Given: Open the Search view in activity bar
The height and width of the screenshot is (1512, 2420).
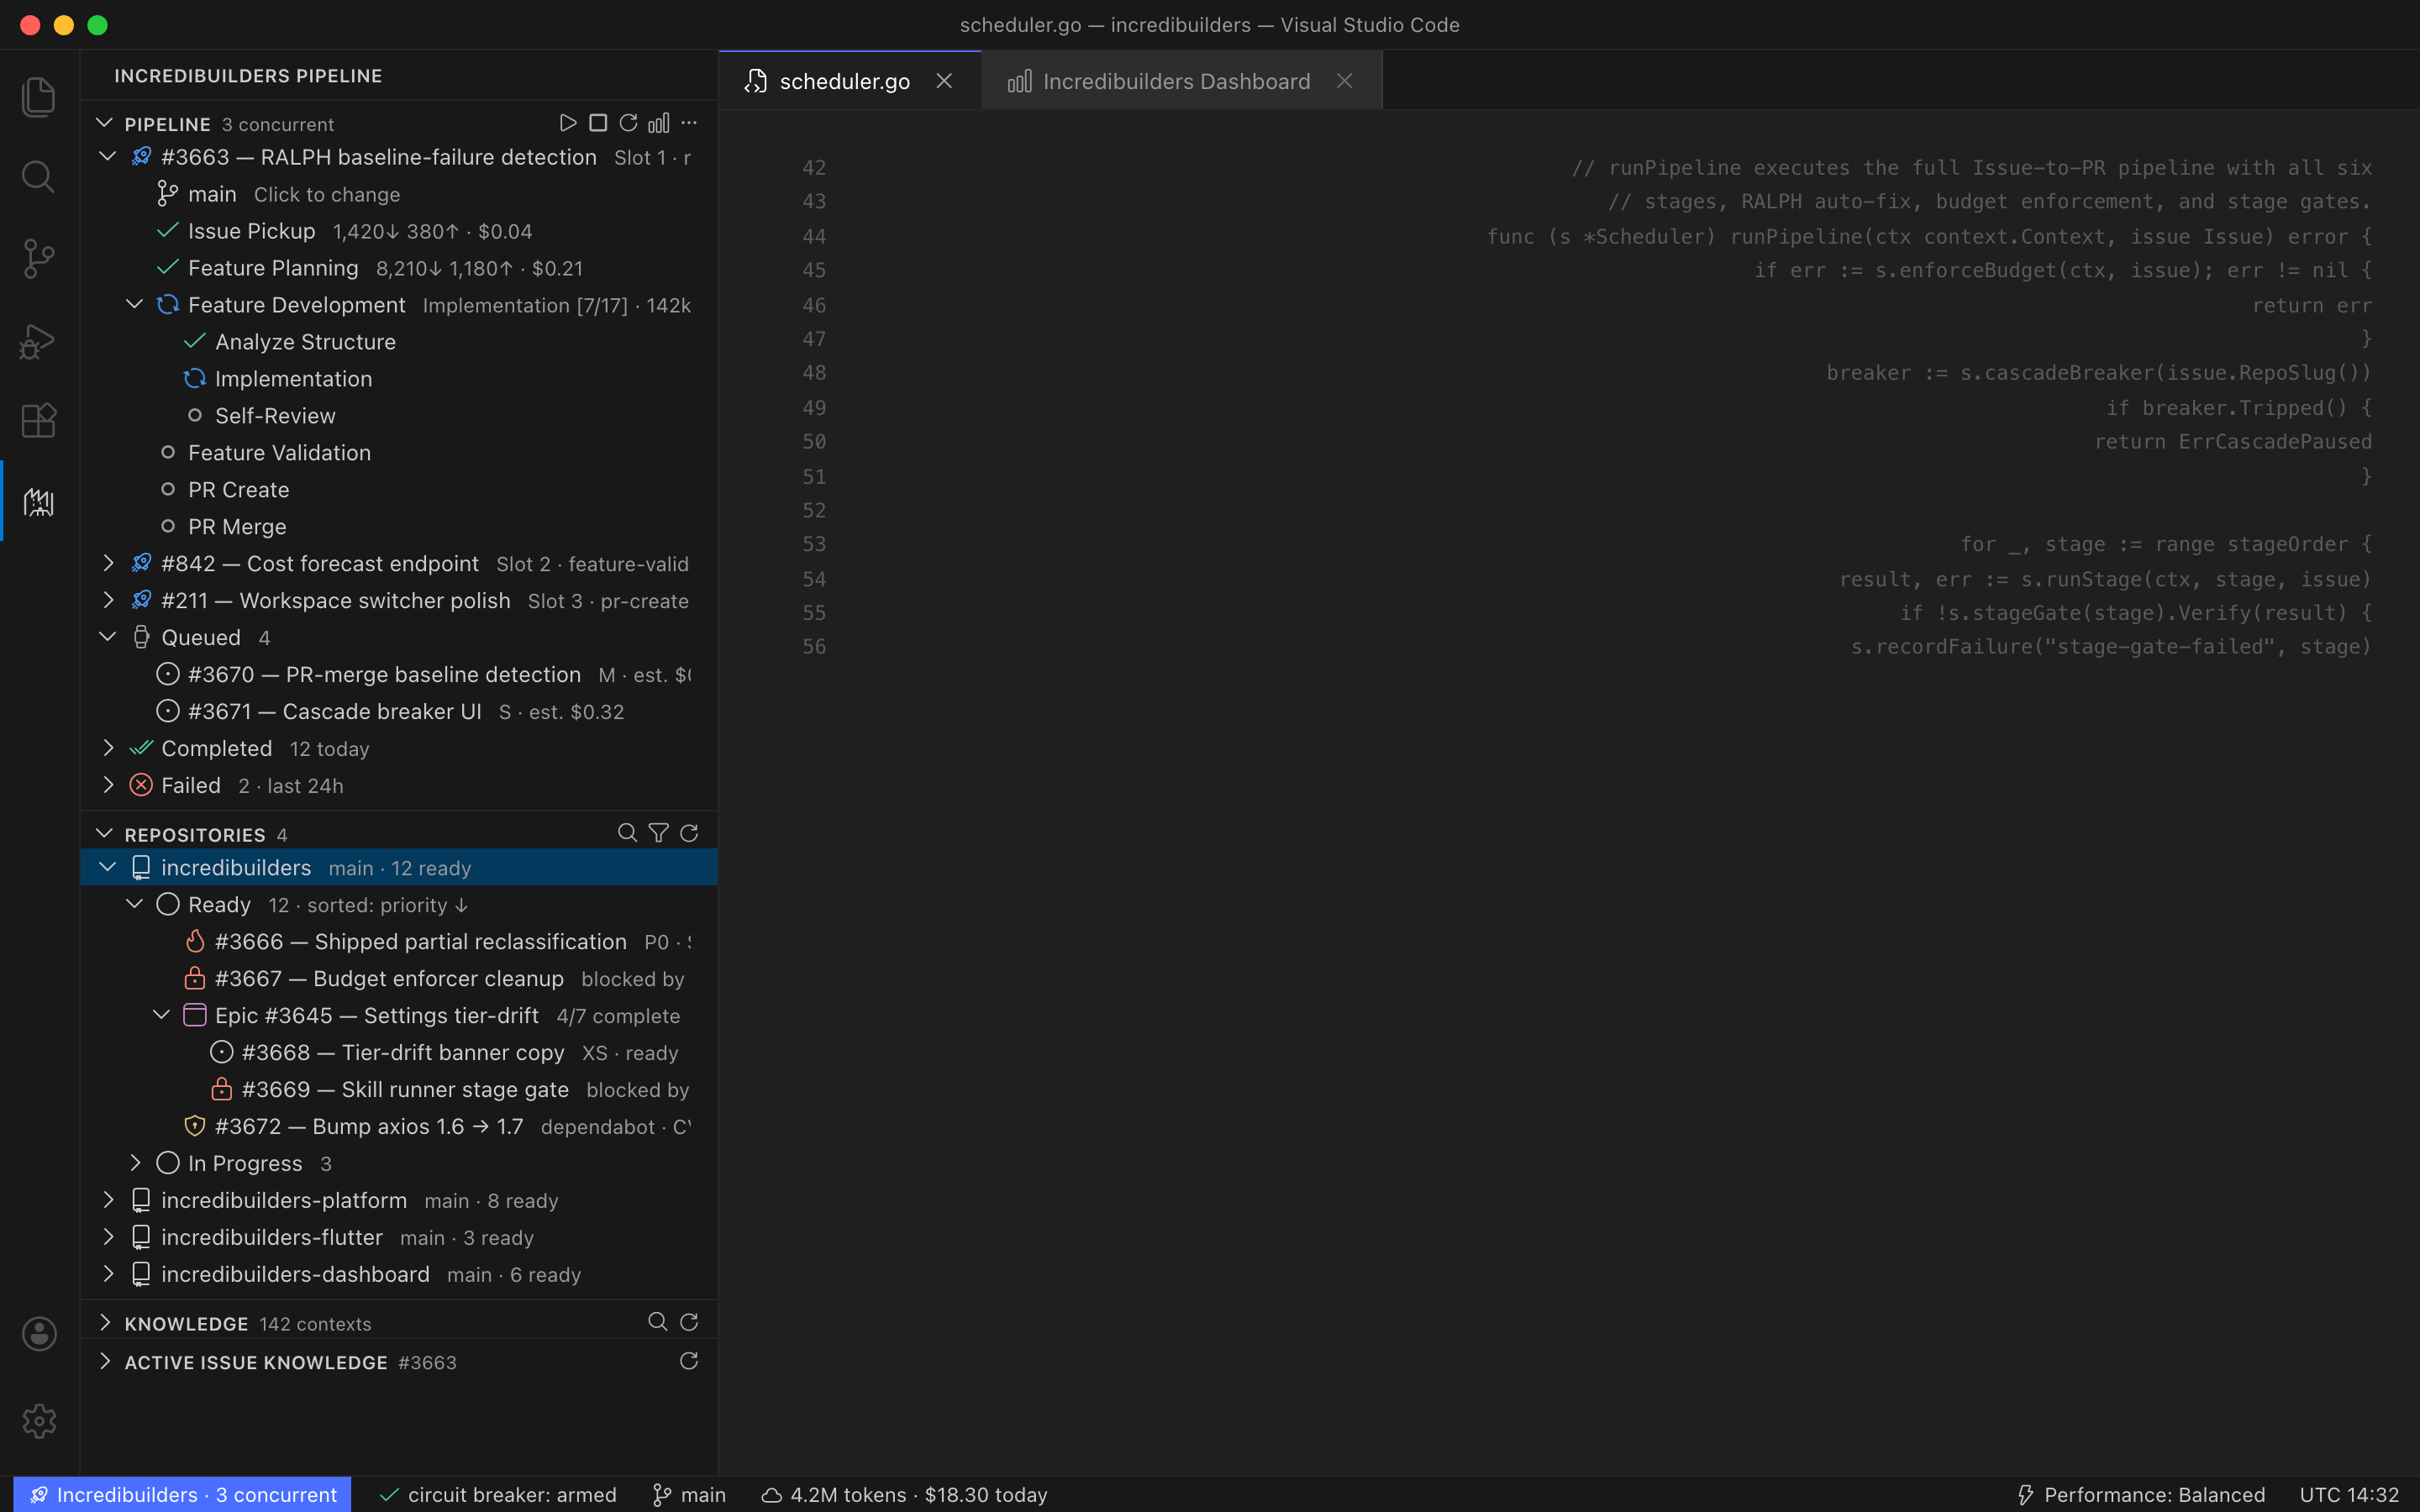Looking at the screenshot, I should (x=39, y=177).
